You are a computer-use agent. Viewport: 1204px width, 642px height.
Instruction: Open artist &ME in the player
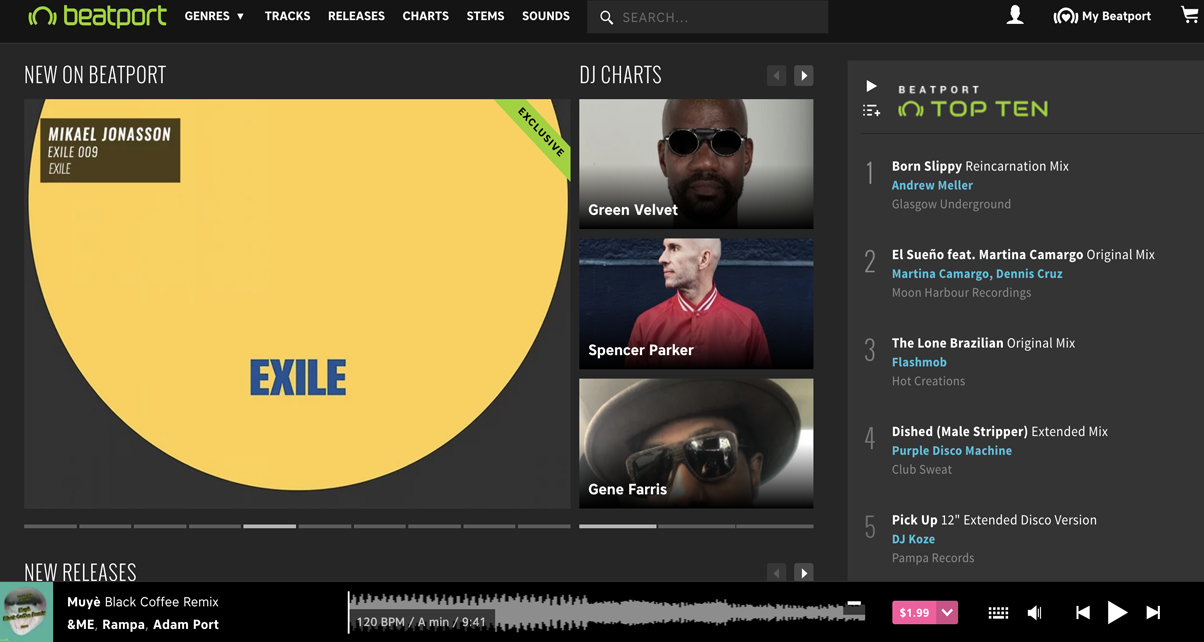(80, 624)
